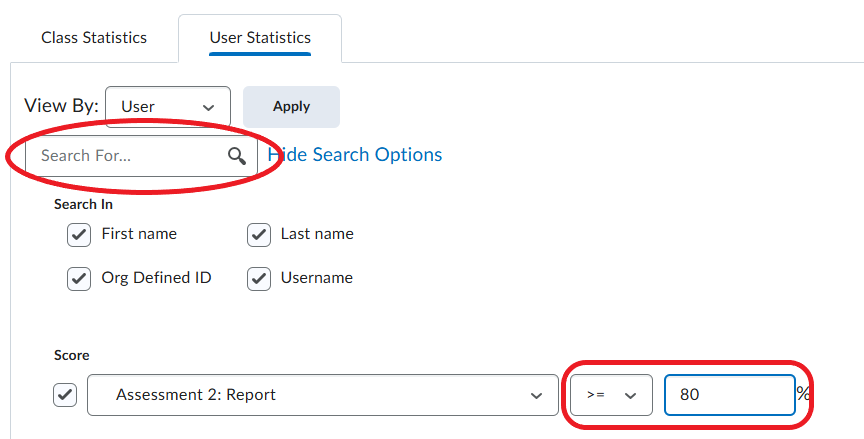This screenshot has width=864, height=439.
Task: Switch to the Class Statistics tab
Action: 94,38
